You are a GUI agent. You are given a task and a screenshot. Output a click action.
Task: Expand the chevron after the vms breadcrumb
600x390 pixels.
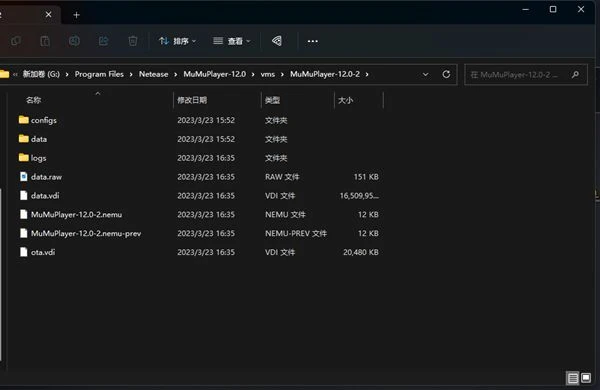tap(282, 74)
